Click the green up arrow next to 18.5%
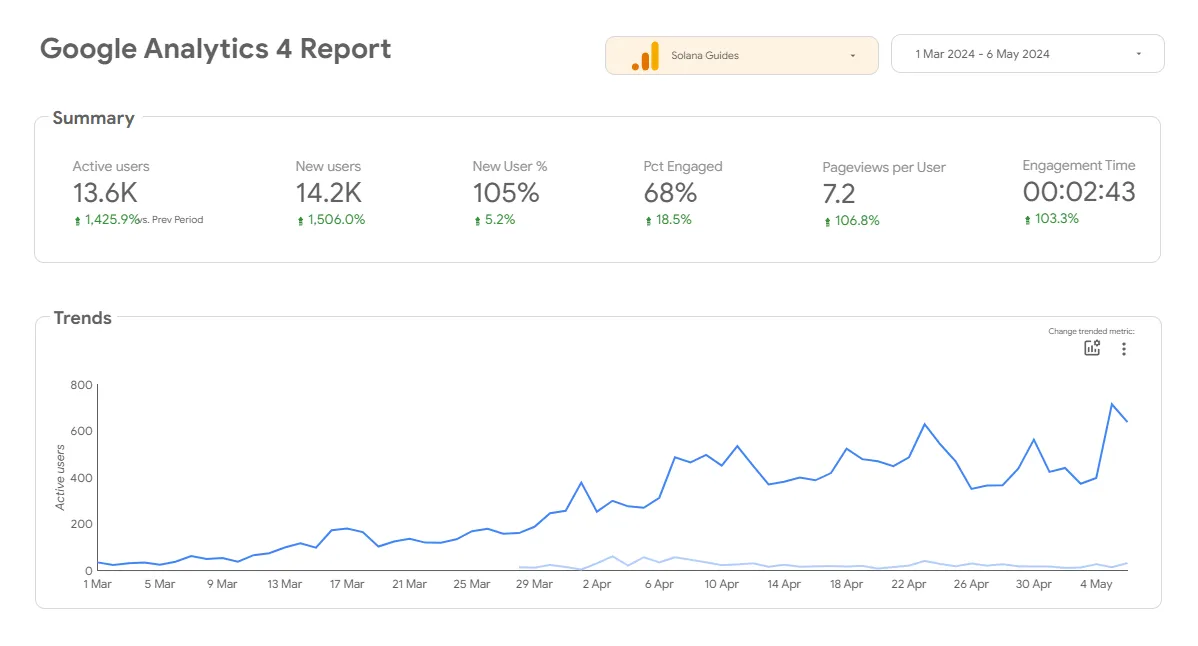This screenshot has height=646, width=1198. pyautogui.click(x=648, y=221)
